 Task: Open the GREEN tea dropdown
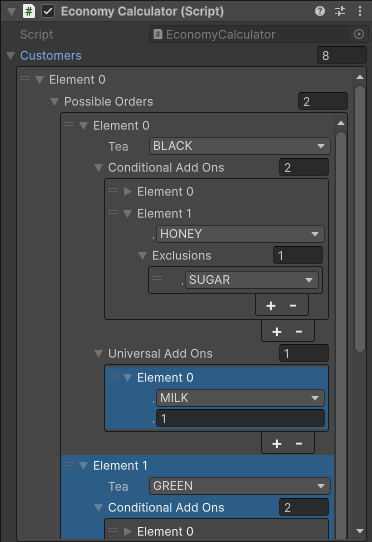[240, 486]
